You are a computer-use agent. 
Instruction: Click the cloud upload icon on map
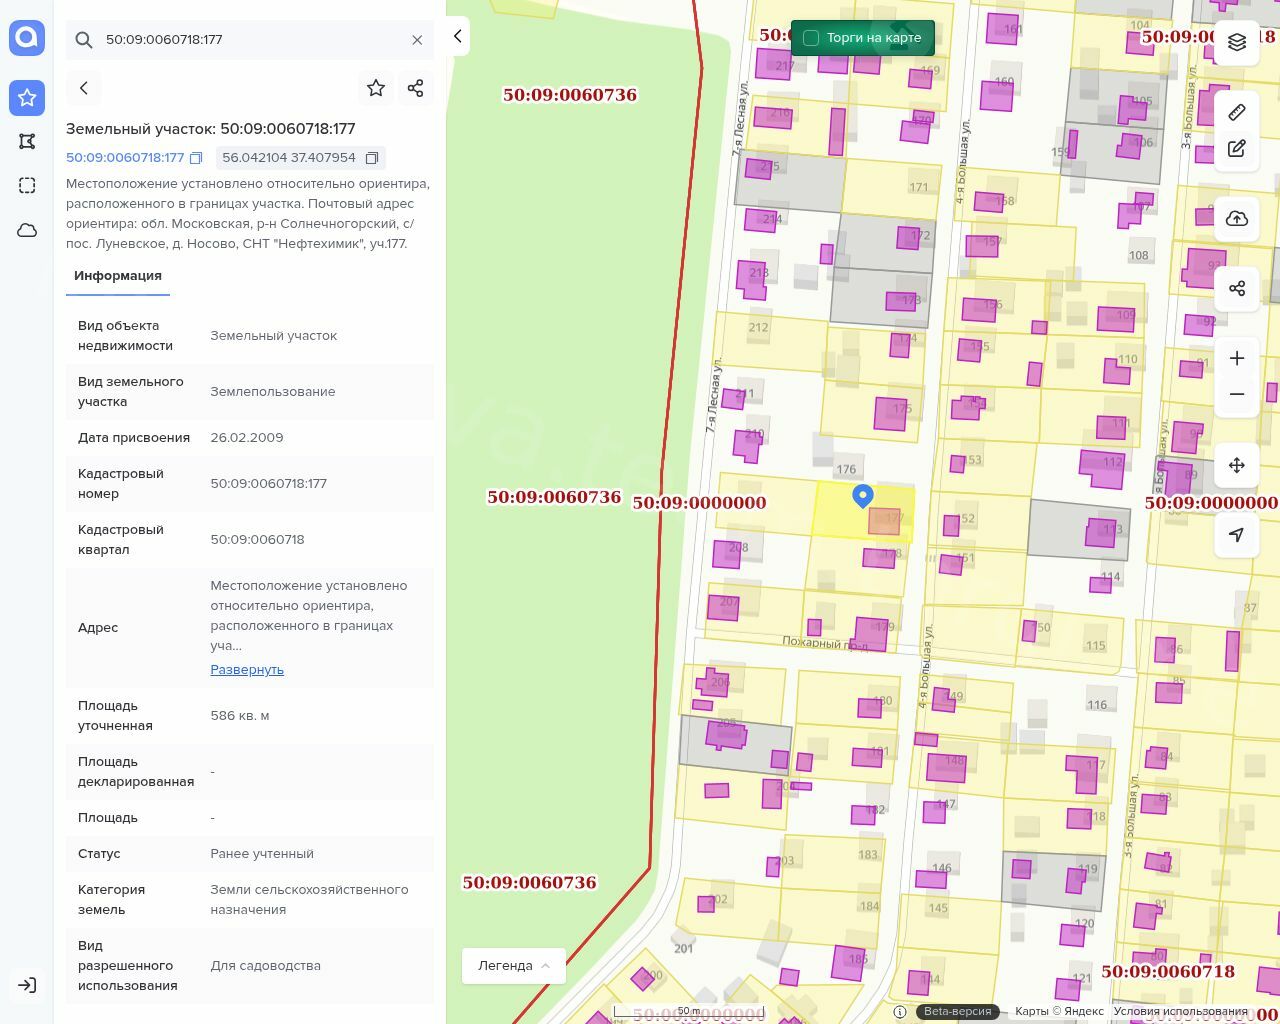click(x=1237, y=219)
